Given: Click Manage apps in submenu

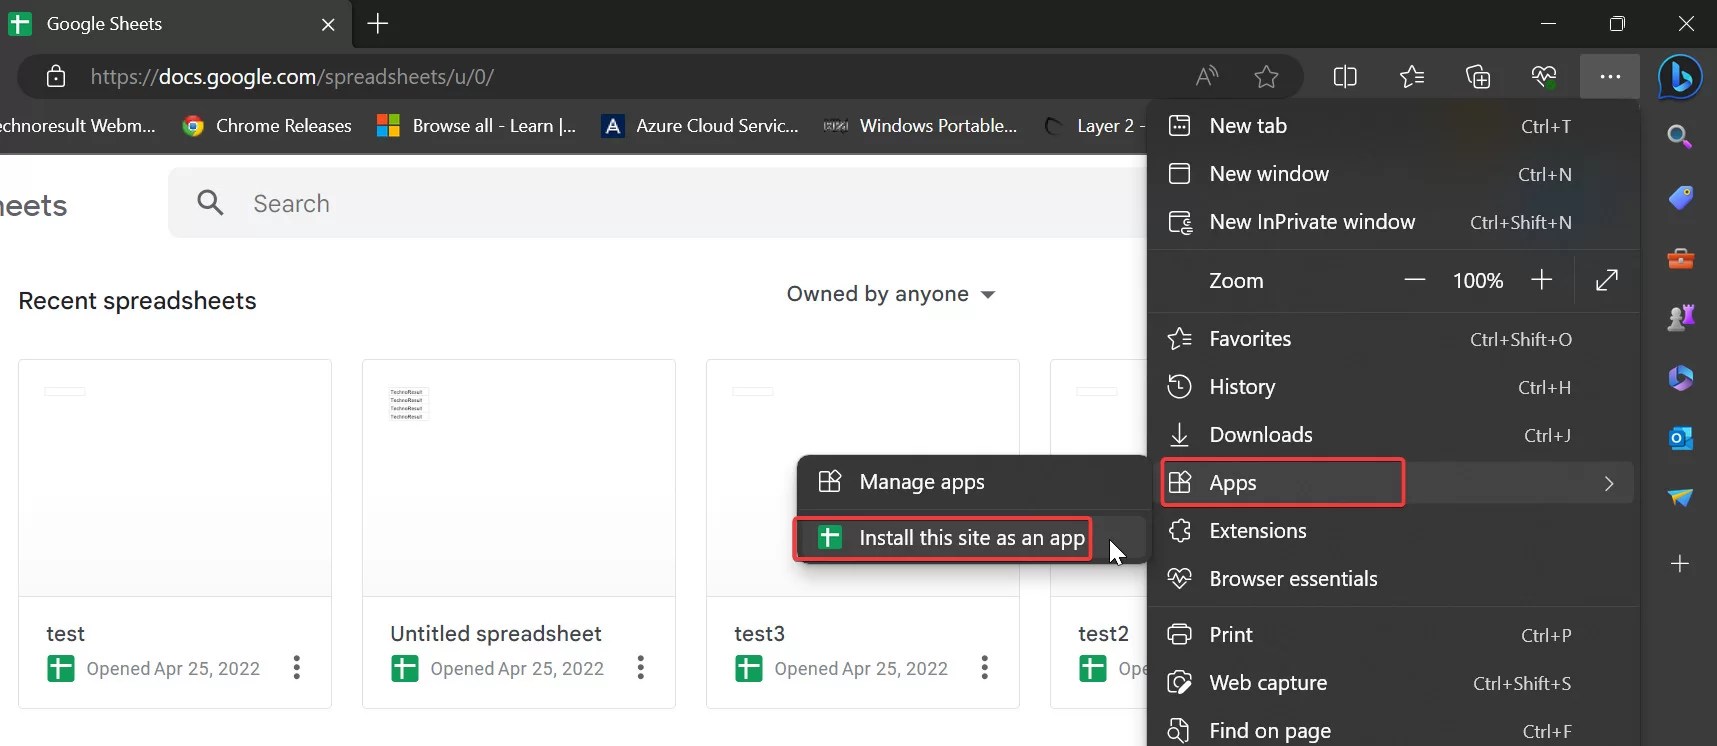Looking at the screenshot, I should tap(972, 482).
